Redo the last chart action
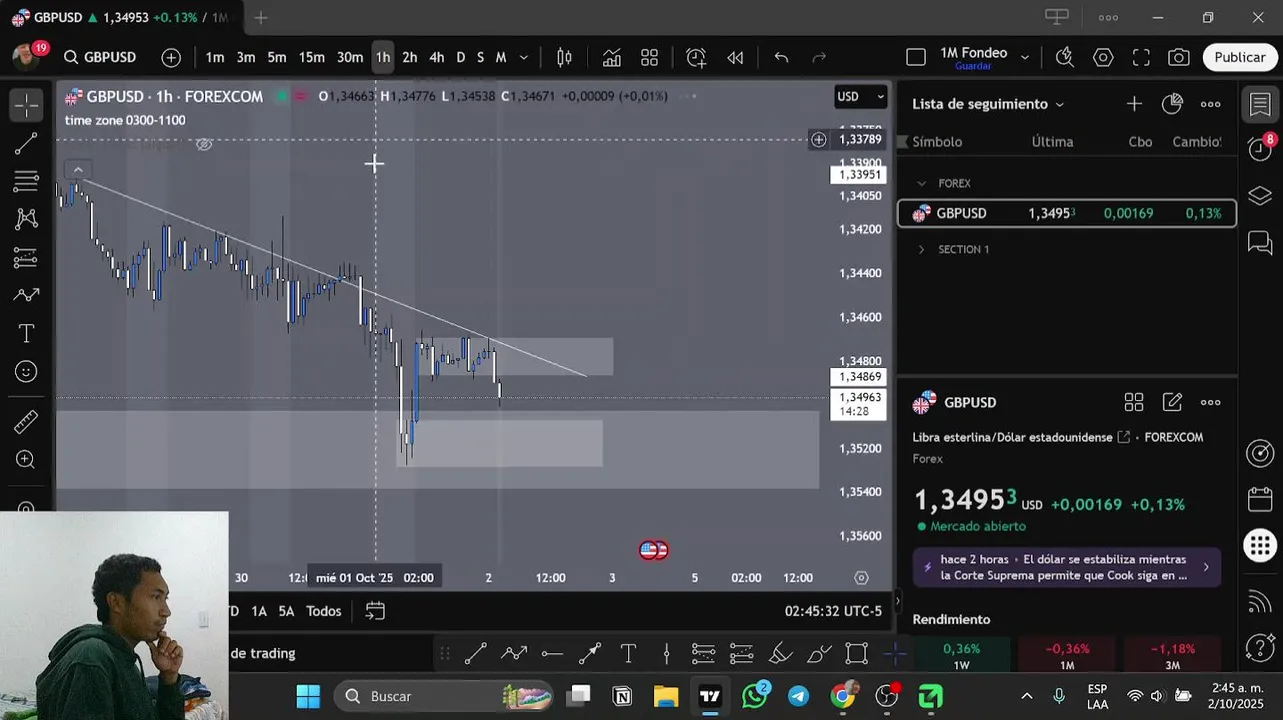Image resolution: width=1283 pixels, height=720 pixels. [x=819, y=57]
